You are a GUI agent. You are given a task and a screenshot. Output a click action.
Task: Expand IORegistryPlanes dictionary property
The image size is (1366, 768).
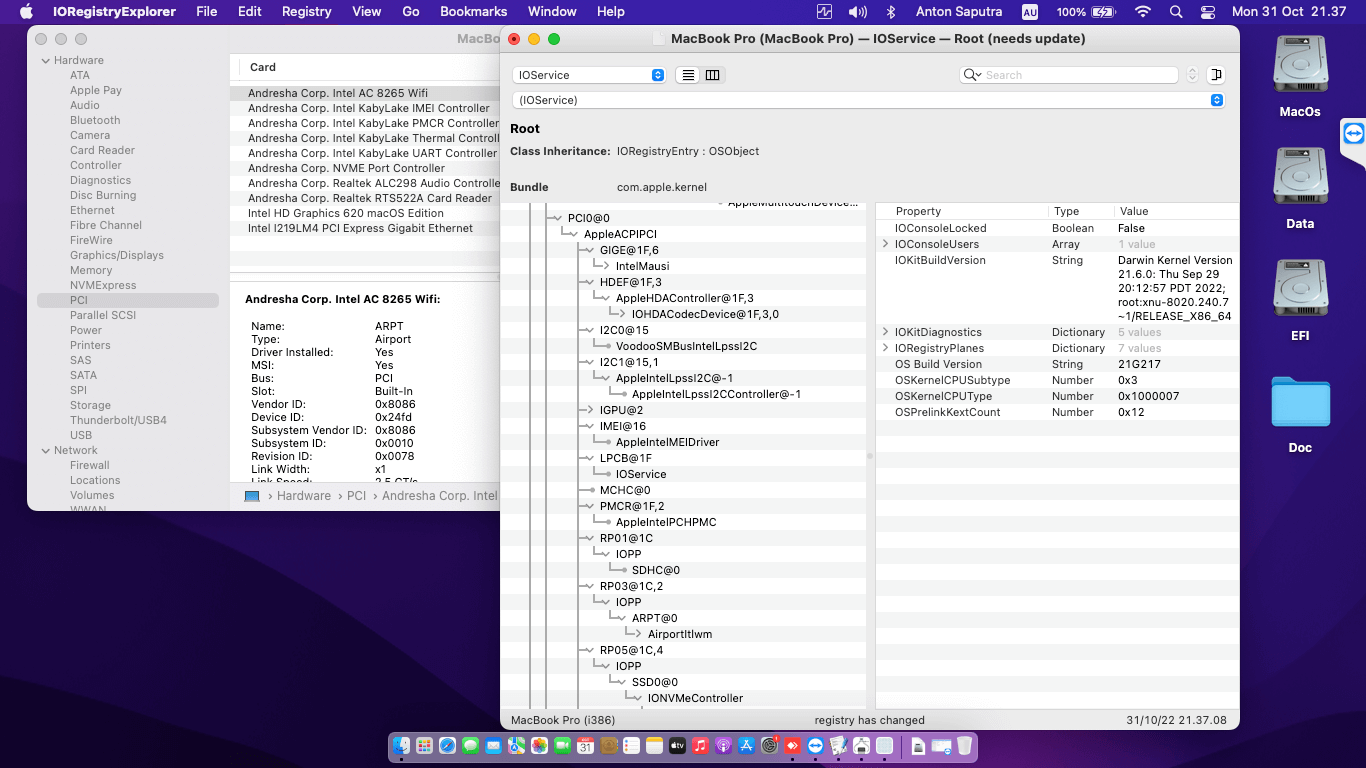tap(886, 348)
